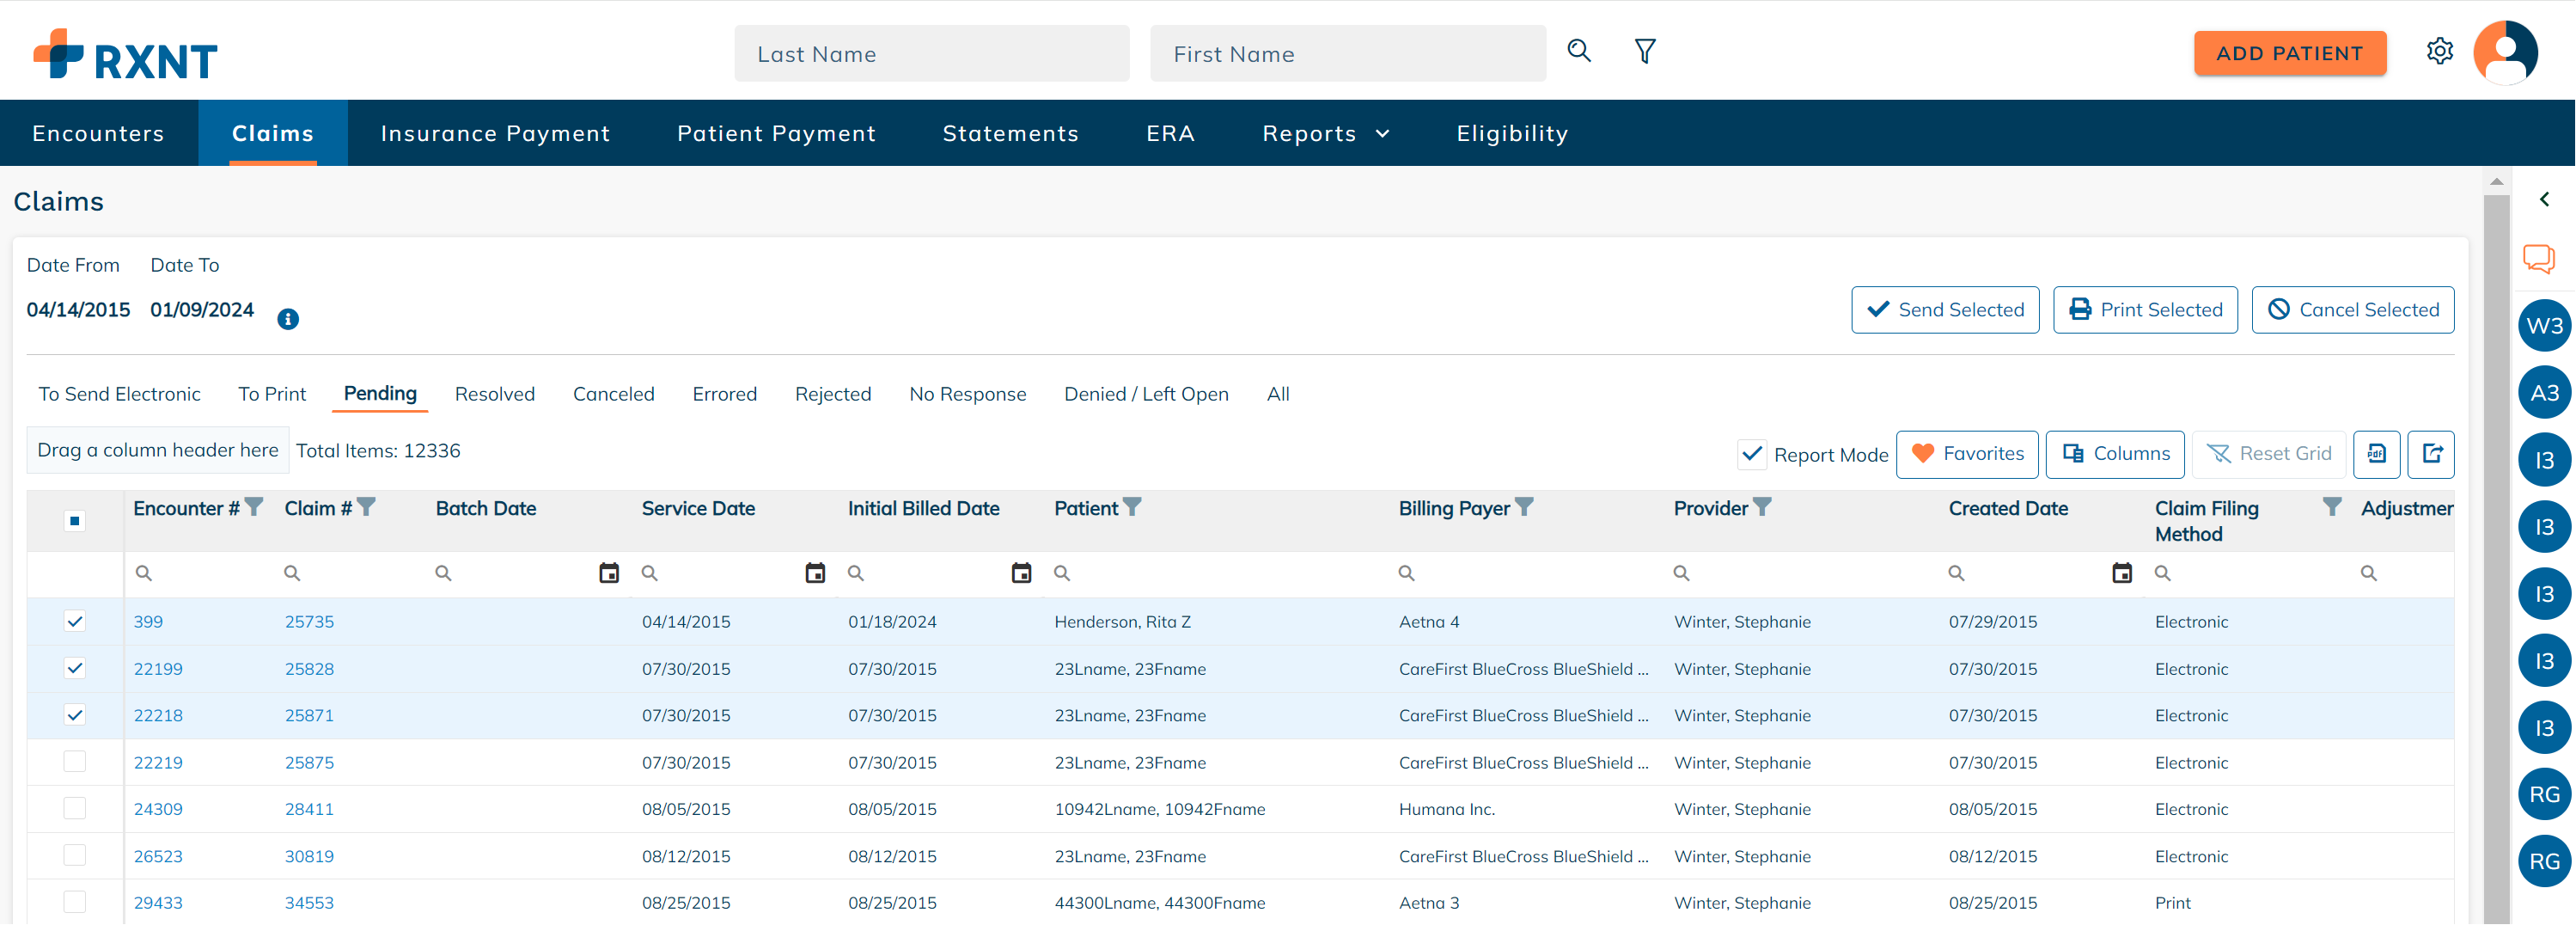The width and height of the screenshot is (2576, 925).
Task: Open settings gear icon
Action: pyautogui.click(x=2439, y=51)
